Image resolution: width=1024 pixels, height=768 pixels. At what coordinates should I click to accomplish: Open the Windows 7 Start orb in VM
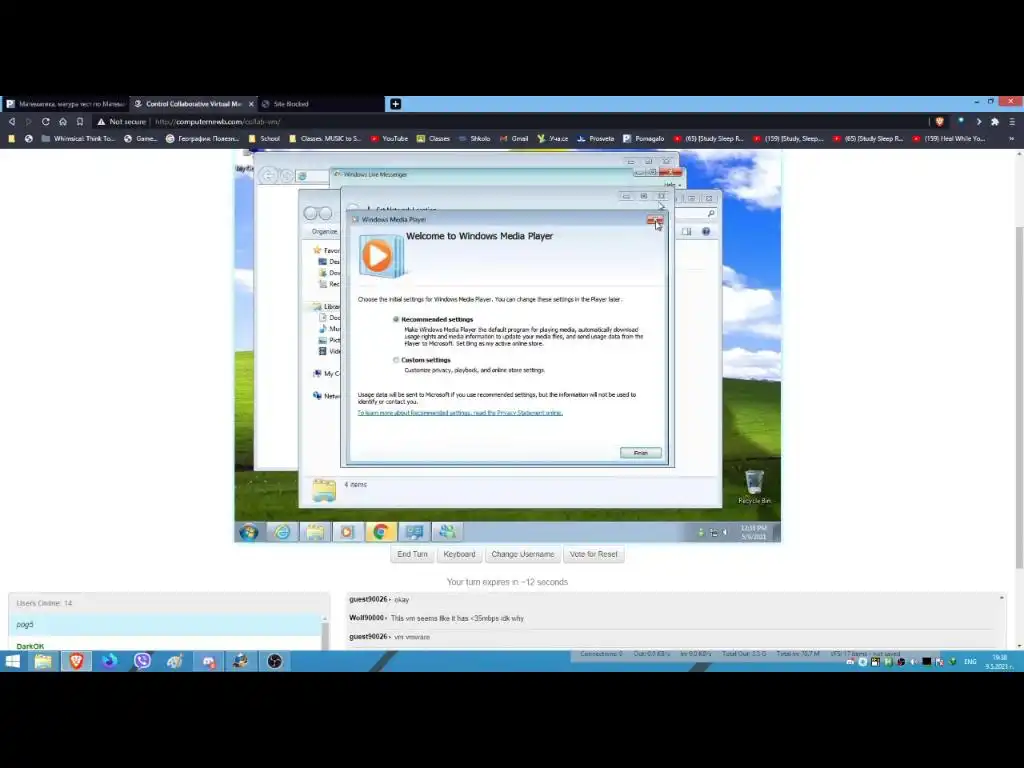(248, 532)
